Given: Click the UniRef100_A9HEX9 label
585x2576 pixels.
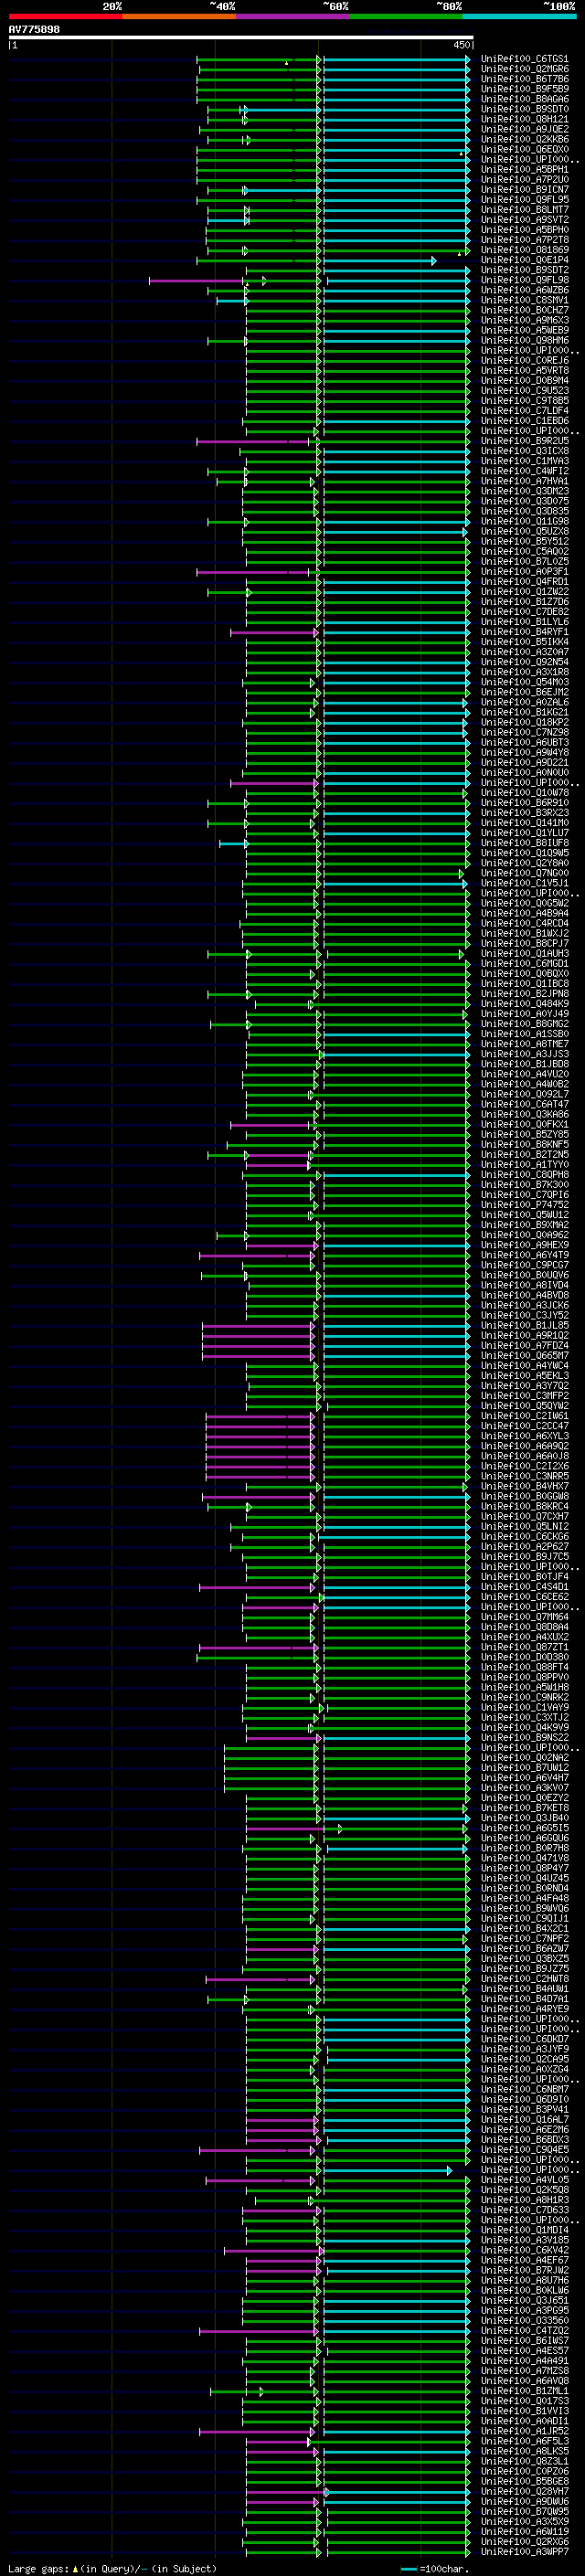Looking at the screenshot, I should (x=524, y=1245).
